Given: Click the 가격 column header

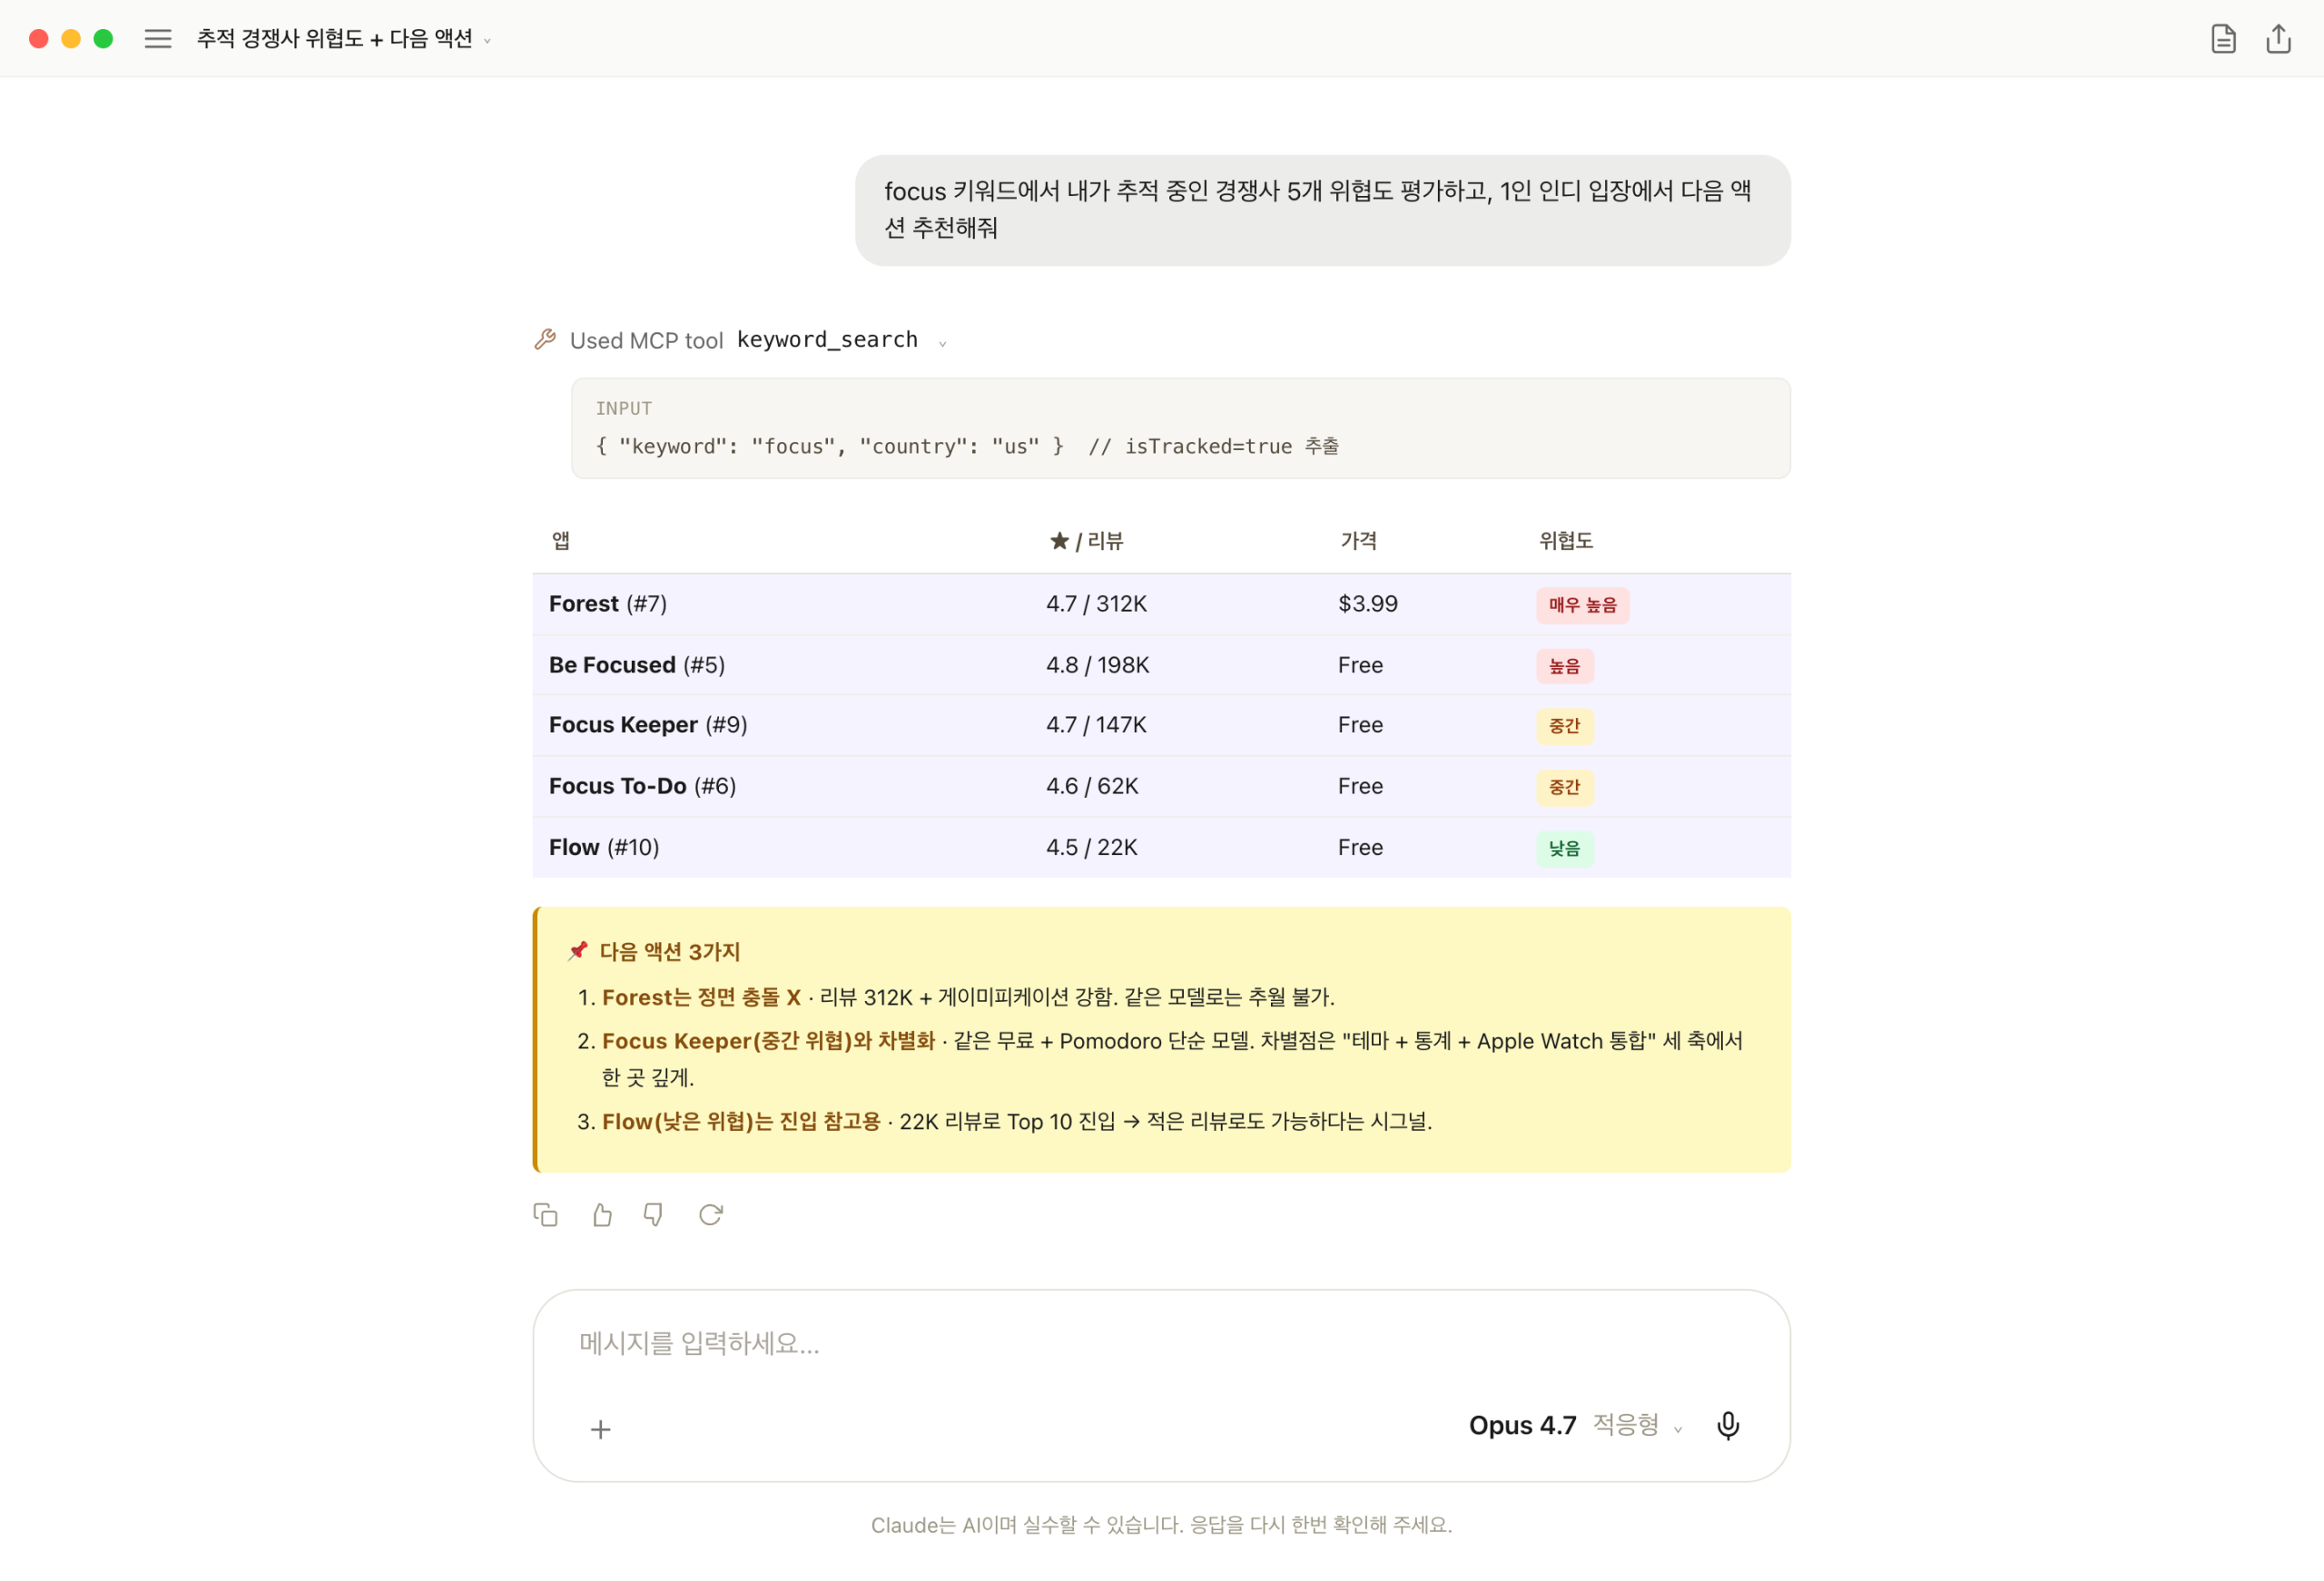Looking at the screenshot, I should (x=1358, y=541).
